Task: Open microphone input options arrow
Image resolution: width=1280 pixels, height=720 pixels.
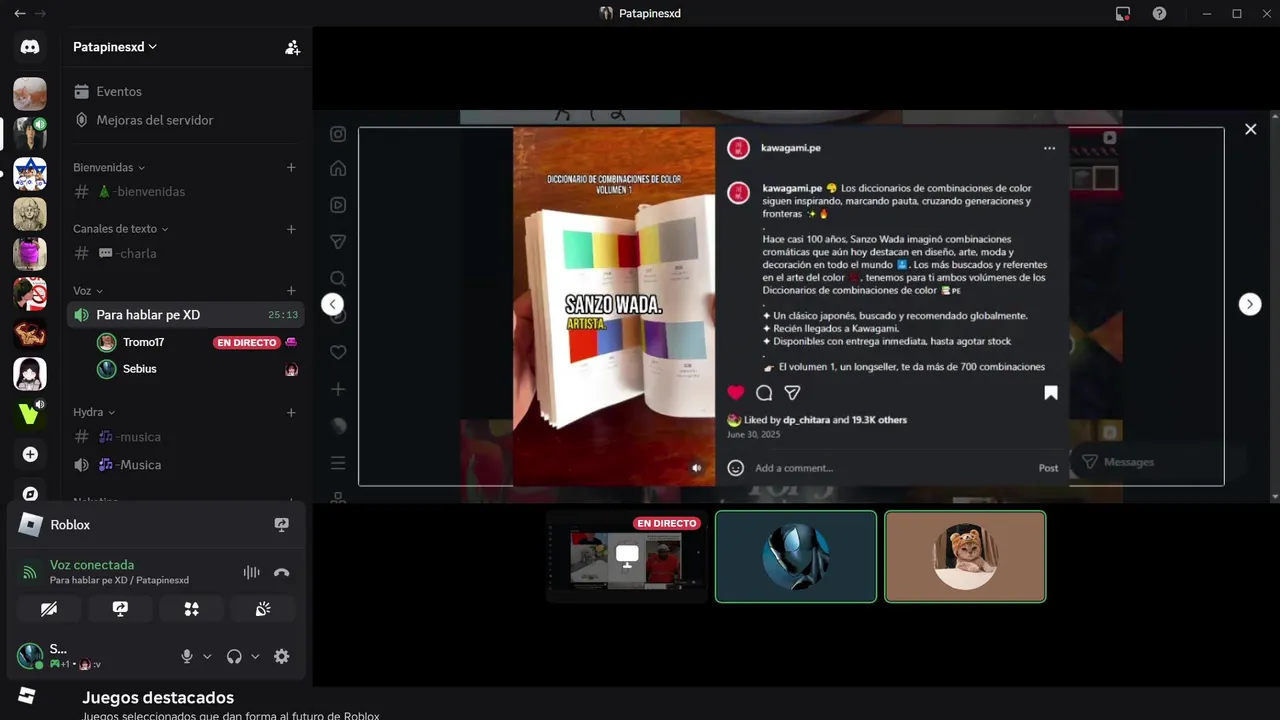Action: click(207, 657)
